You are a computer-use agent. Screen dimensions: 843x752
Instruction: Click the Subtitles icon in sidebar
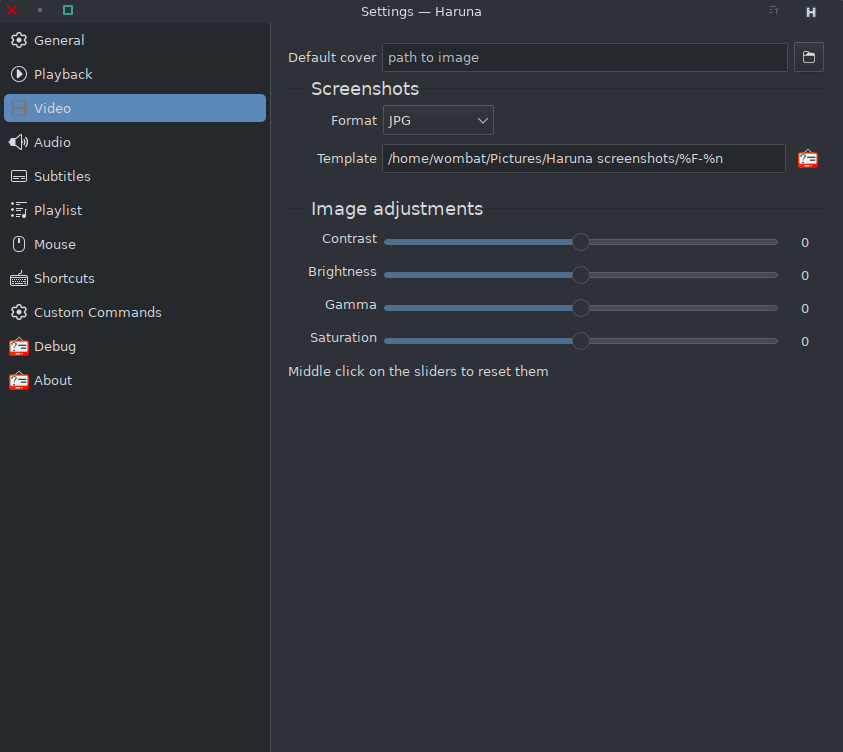18,176
